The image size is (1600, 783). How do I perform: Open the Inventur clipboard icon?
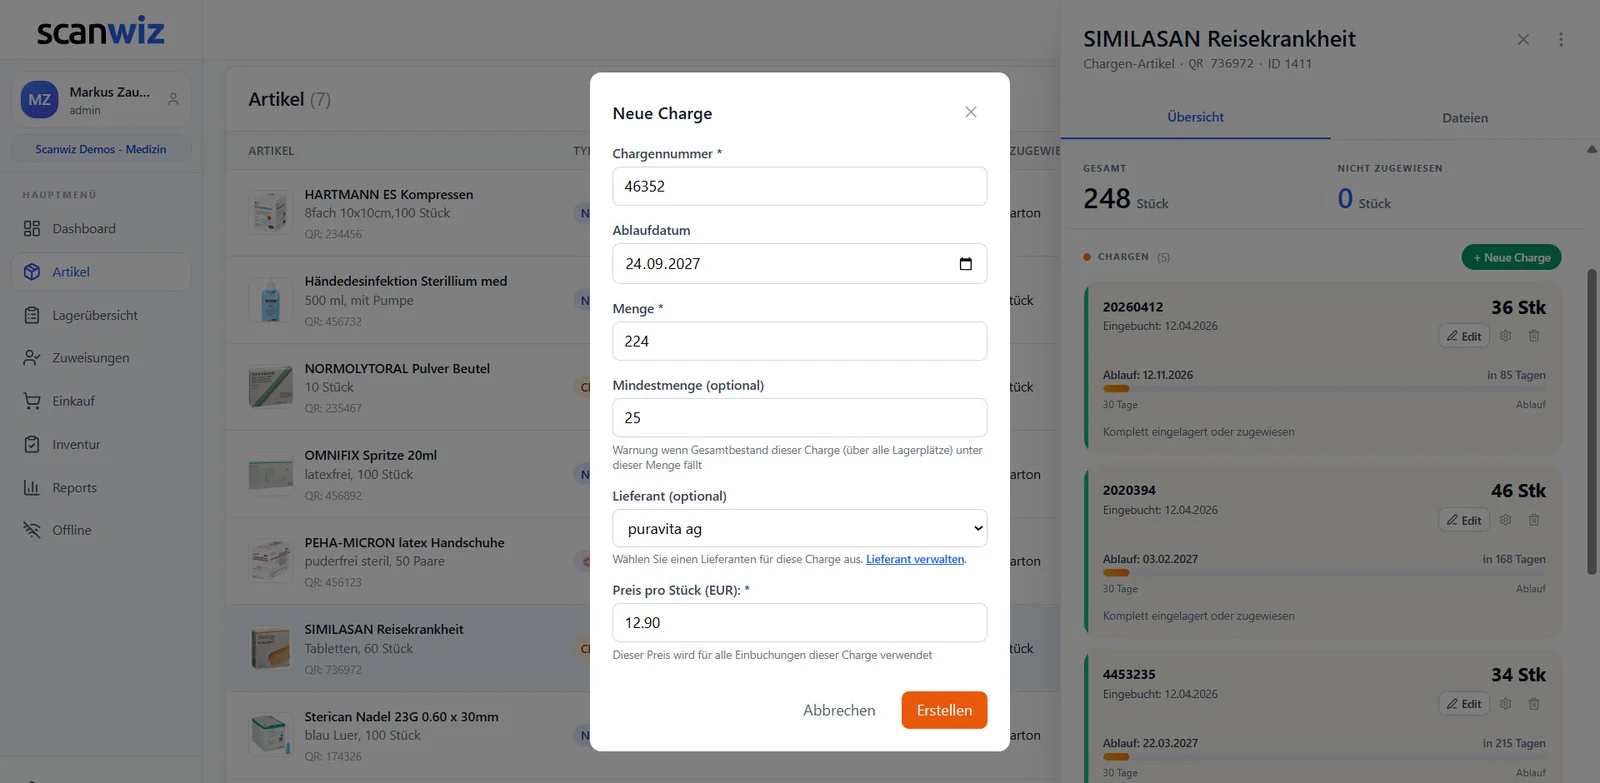(x=32, y=444)
